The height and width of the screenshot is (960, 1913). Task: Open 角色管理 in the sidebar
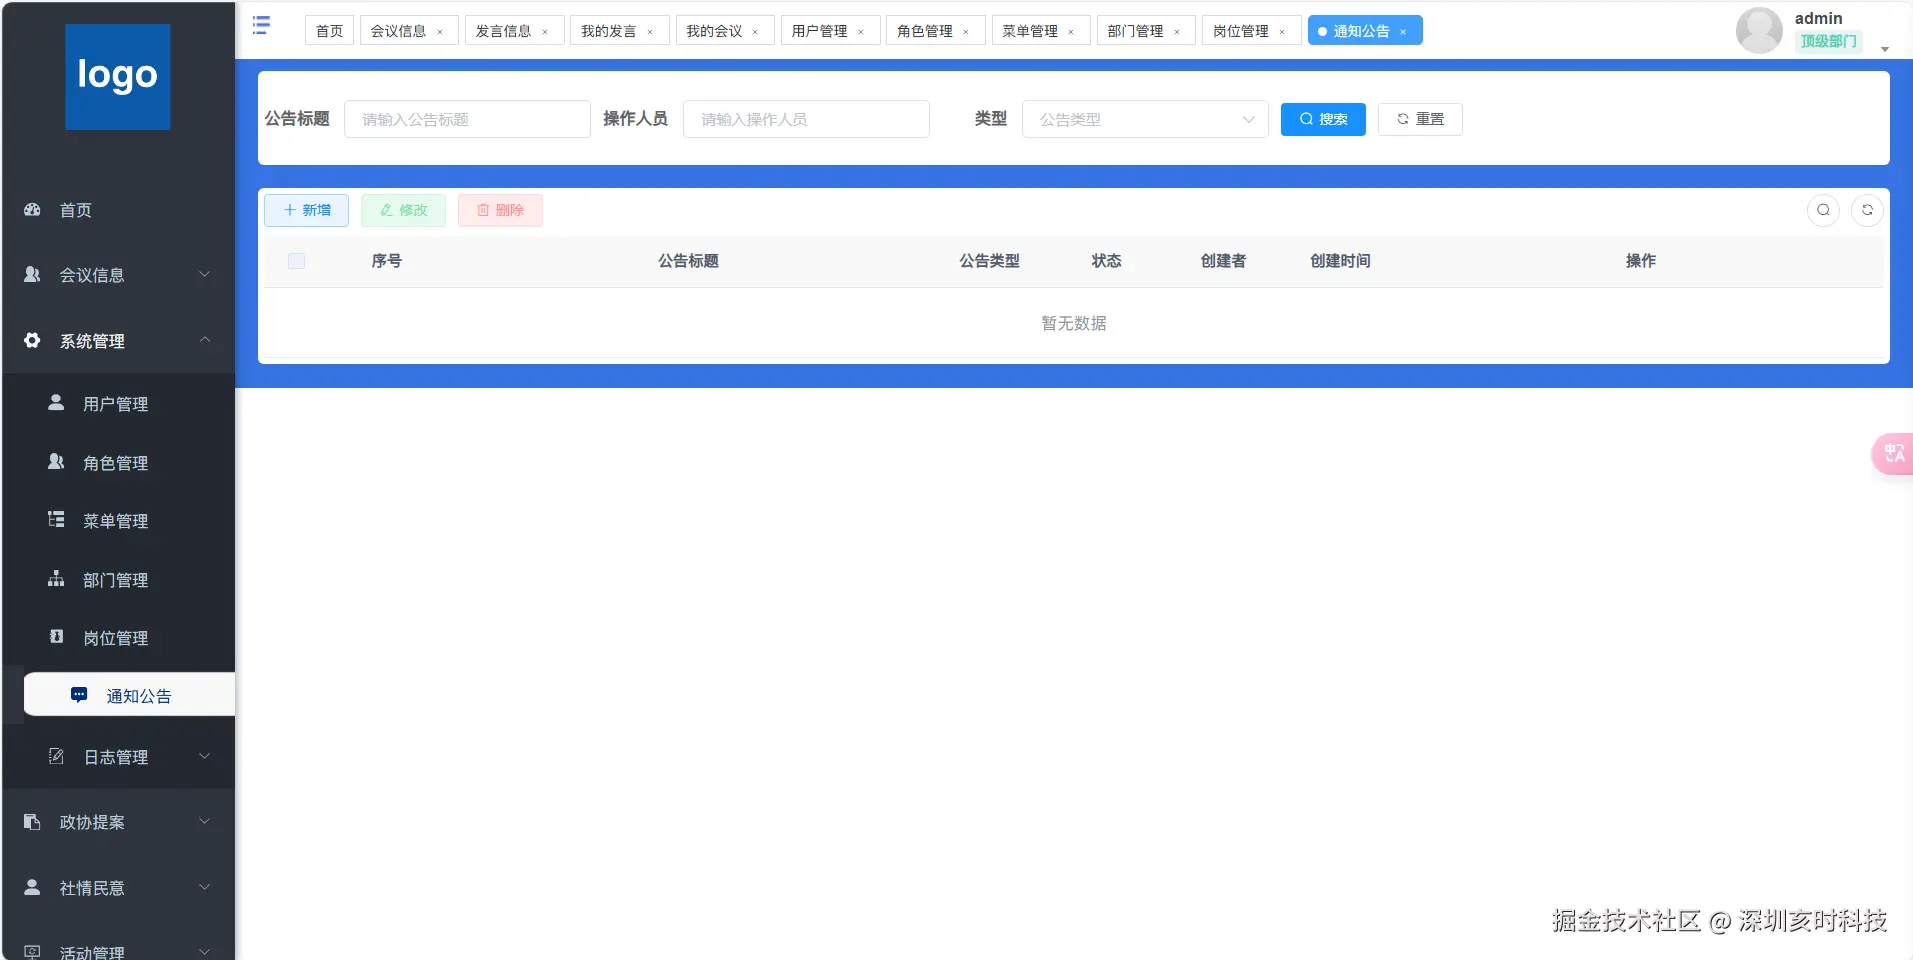[118, 463]
